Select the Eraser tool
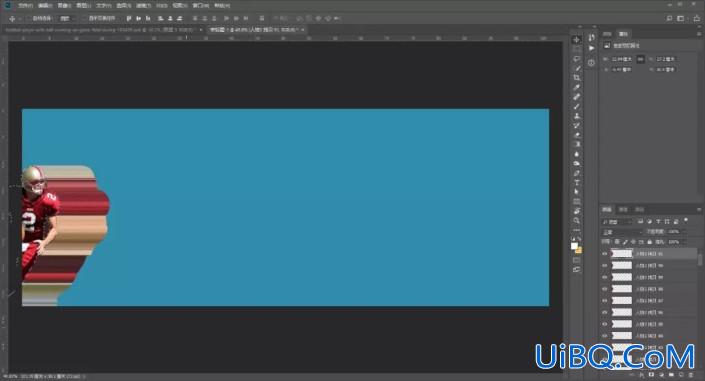 click(576, 135)
